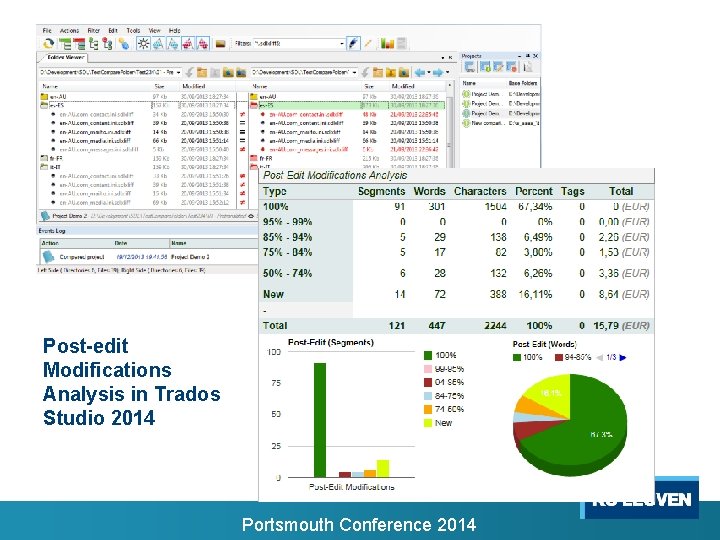Click the first icon in the Projects panel toolbar
This screenshot has width=720, height=540.
pos(469,67)
